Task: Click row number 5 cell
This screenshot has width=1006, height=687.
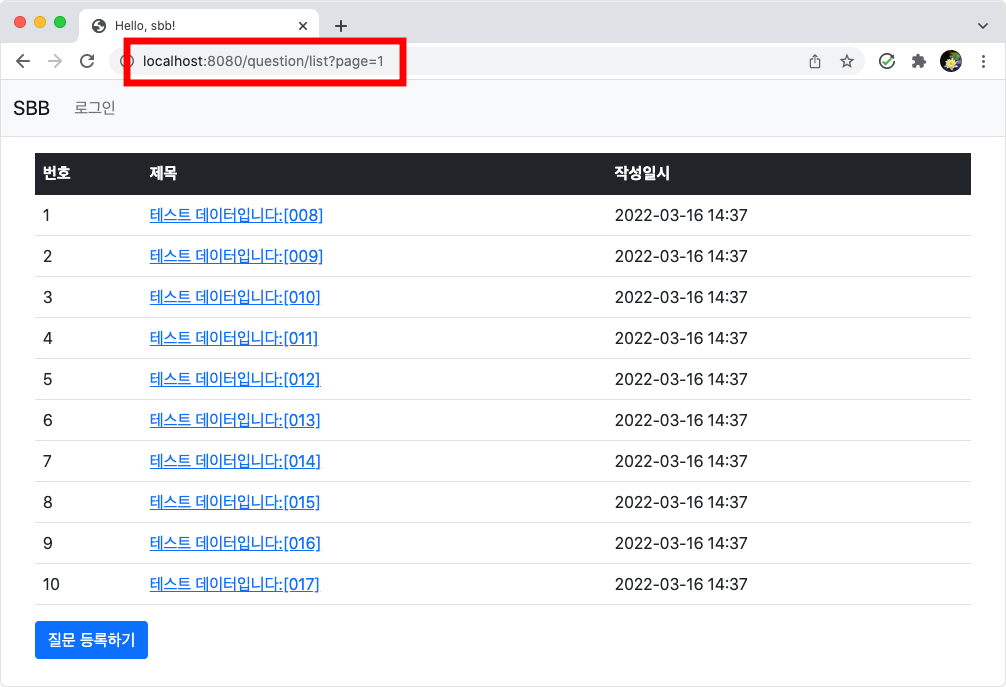Action: click(x=47, y=379)
